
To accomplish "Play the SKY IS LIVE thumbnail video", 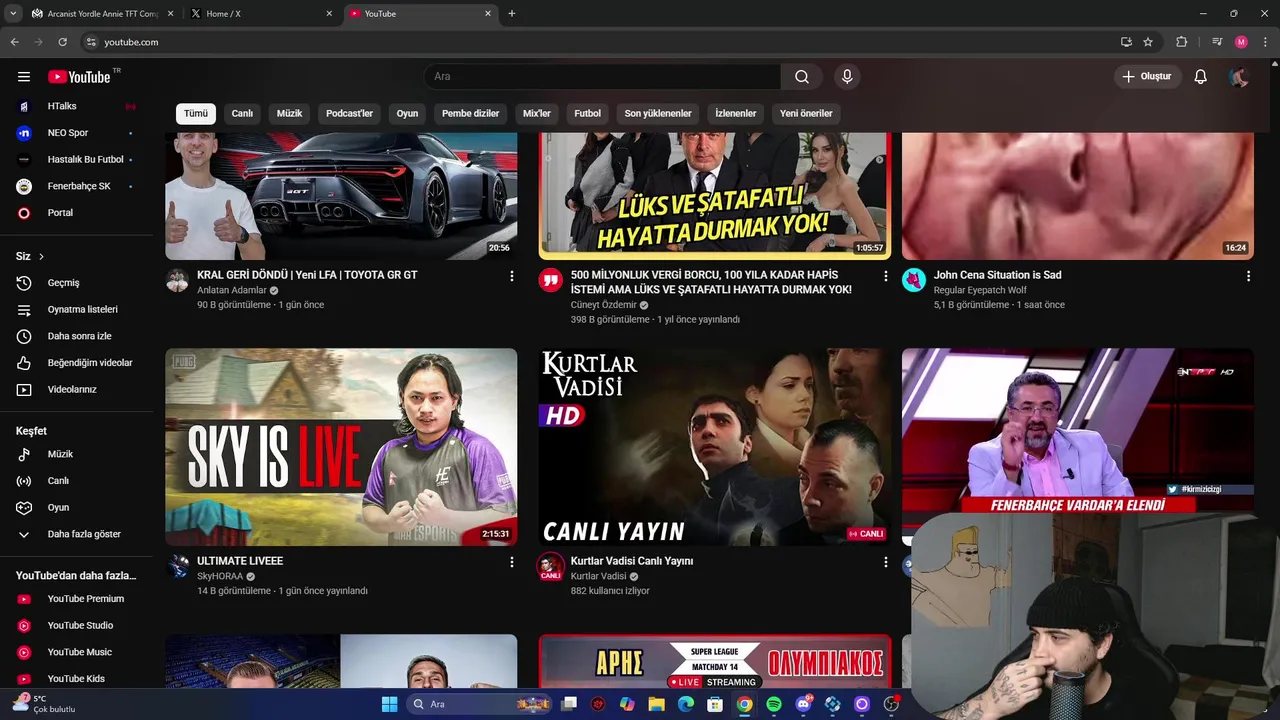I will coord(341,447).
